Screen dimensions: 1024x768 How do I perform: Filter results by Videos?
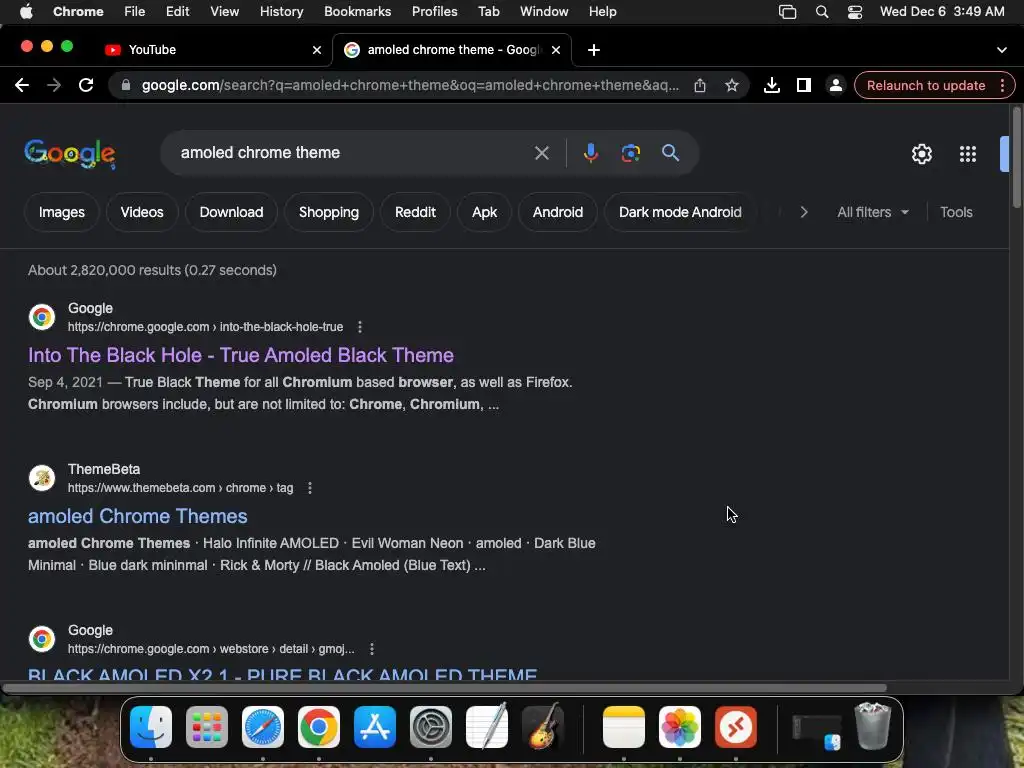click(x=142, y=212)
